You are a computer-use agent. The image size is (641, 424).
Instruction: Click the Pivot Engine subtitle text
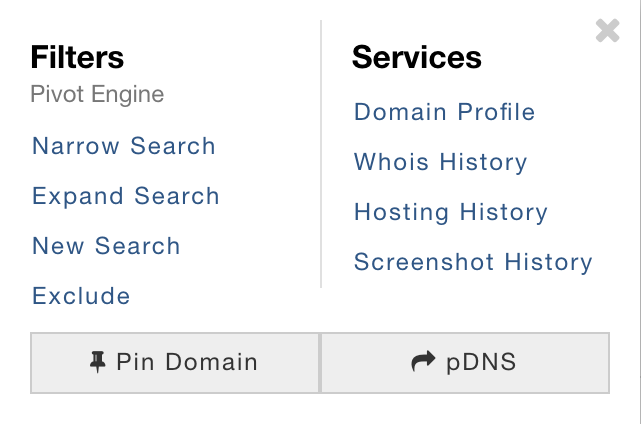point(97,94)
